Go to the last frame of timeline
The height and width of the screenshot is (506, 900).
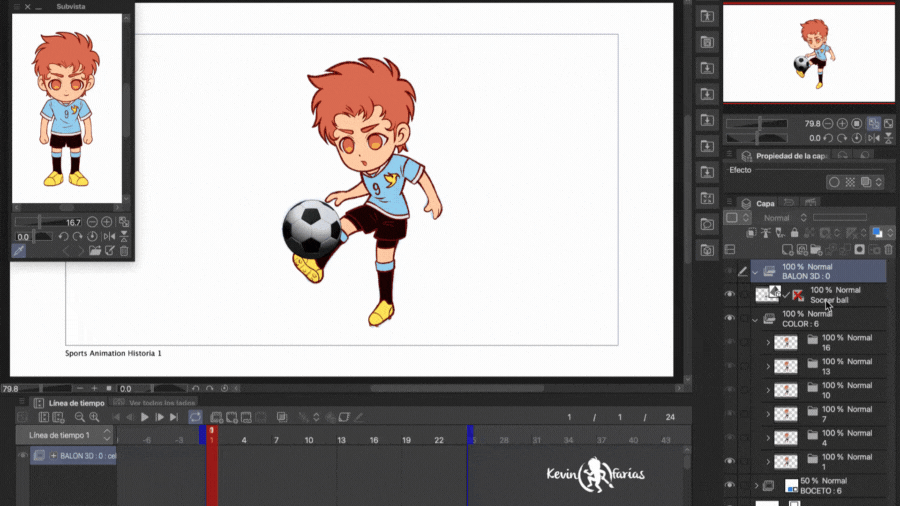coord(174,417)
